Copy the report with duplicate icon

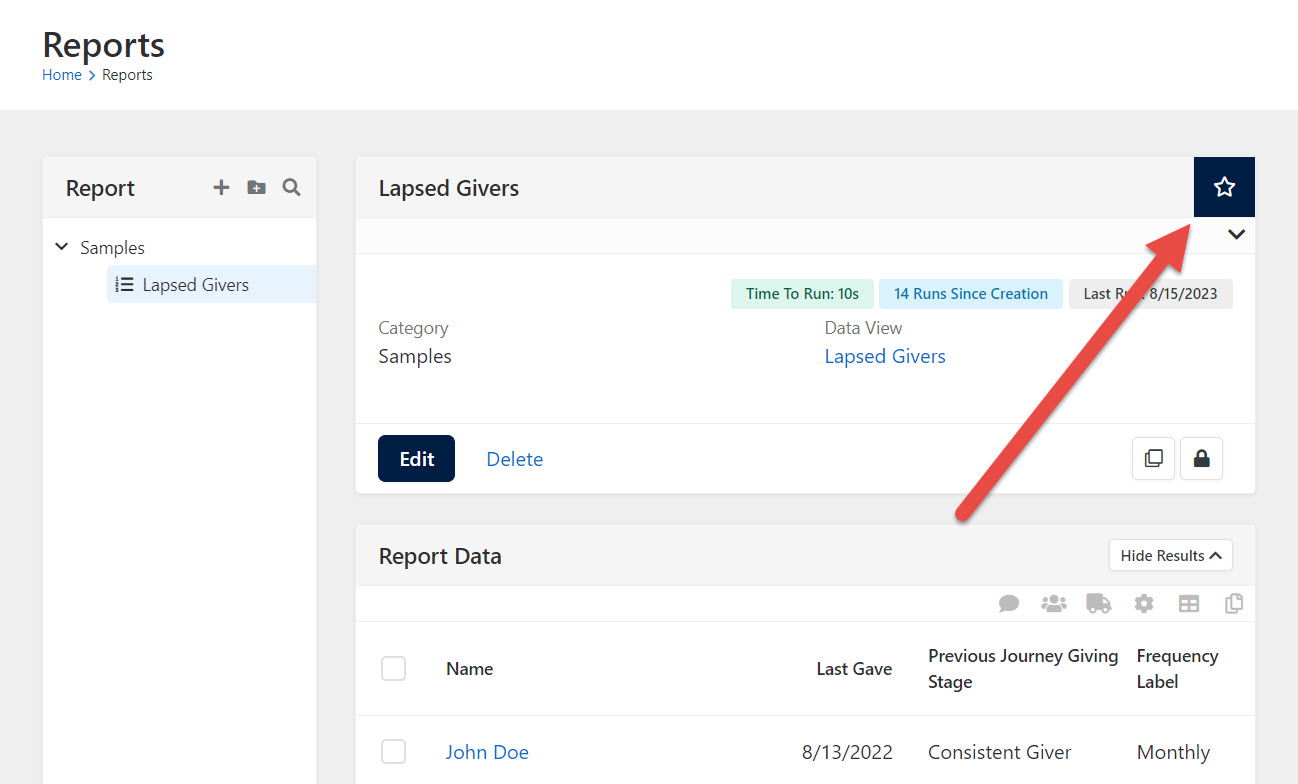pos(1153,458)
